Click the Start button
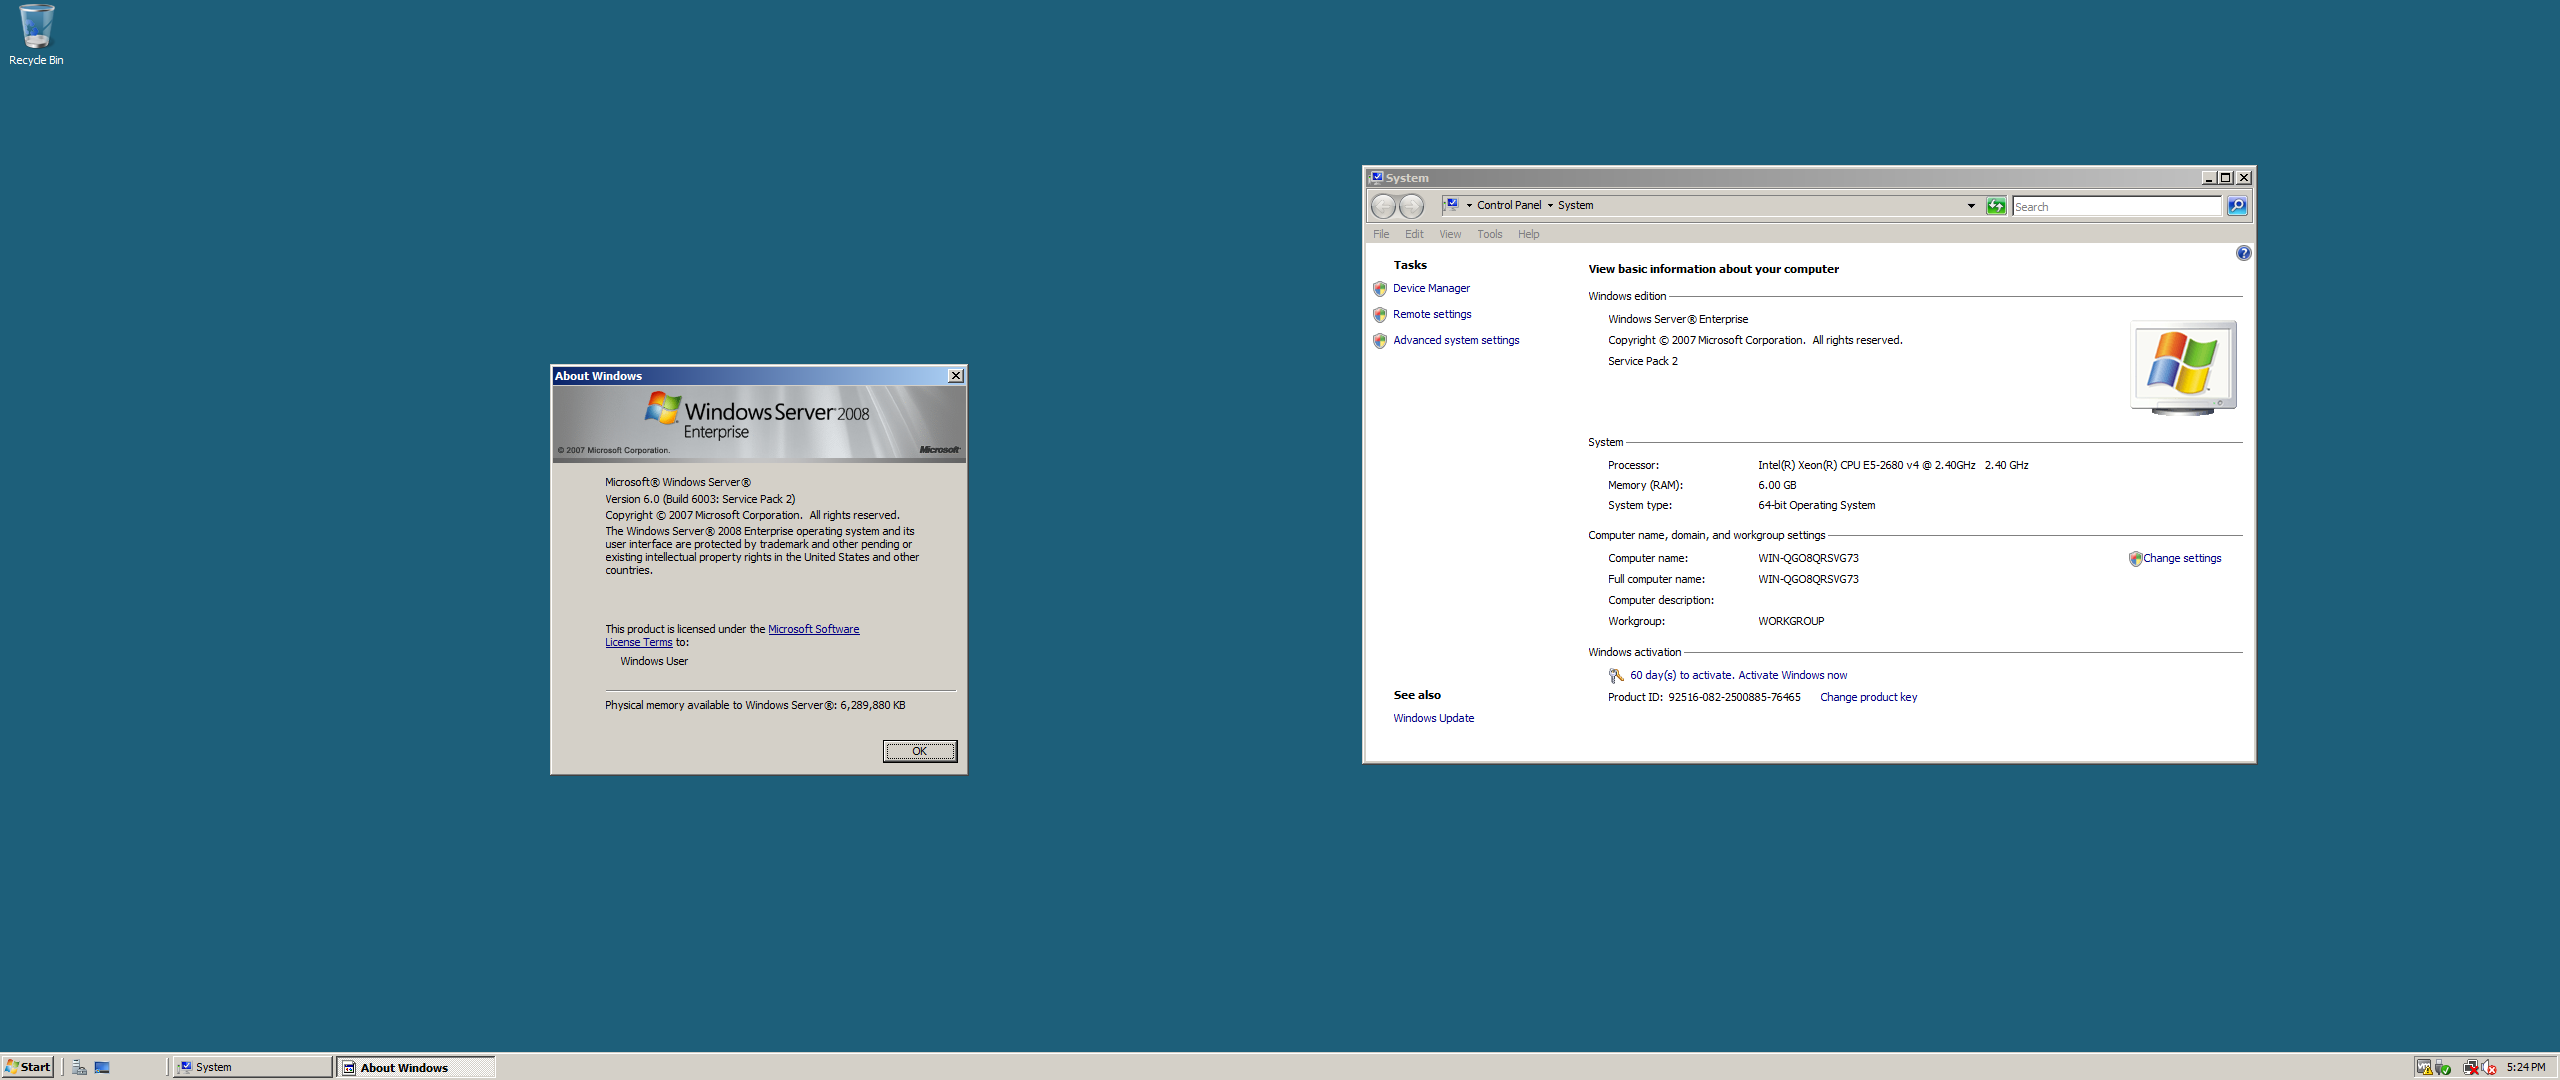 (28, 1067)
